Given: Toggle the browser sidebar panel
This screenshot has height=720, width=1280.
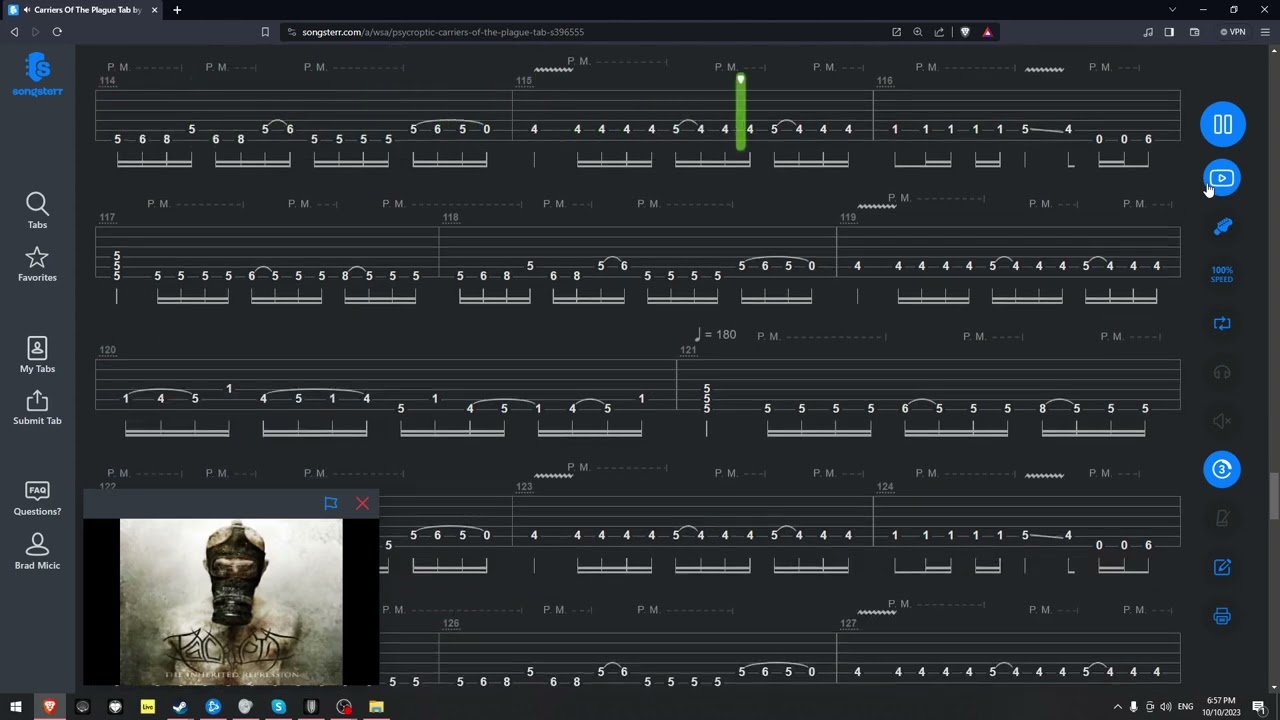Looking at the screenshot, I should pos(1169,32).
